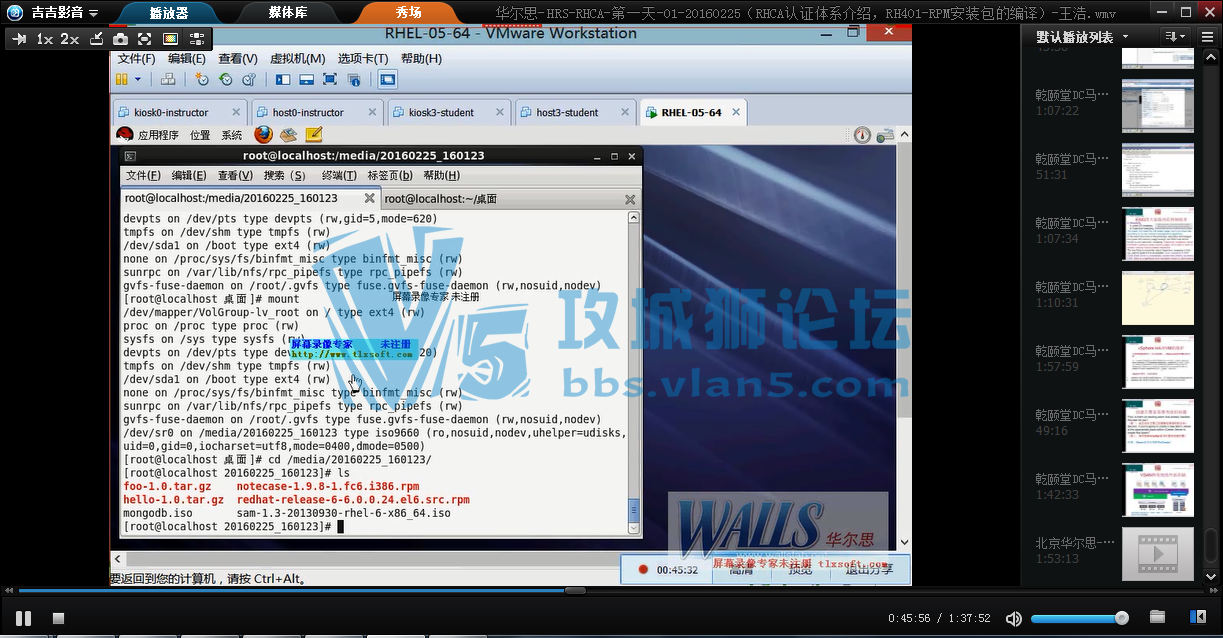The width and height of the screenshot is (1223, 638).
Task: Pause the video playback
Action: pyautogui.click(x=24, y=618)
